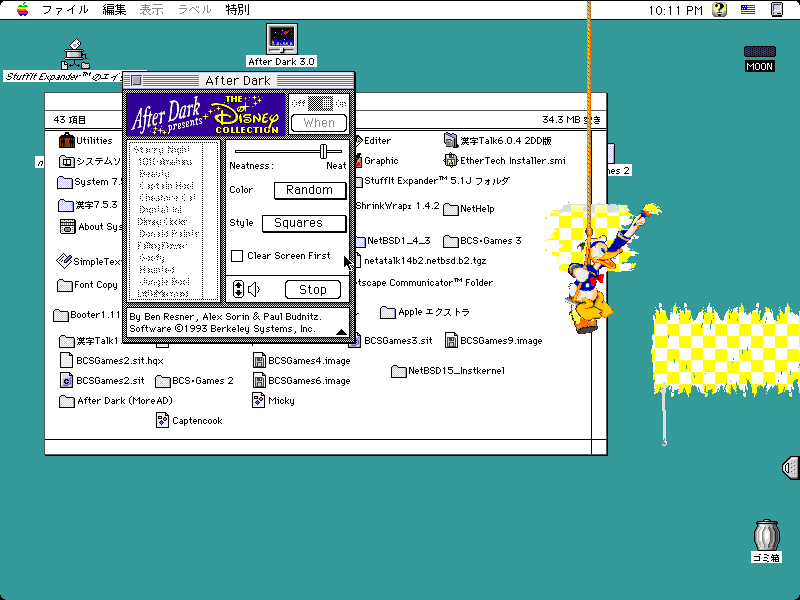
Task: Open the 特別 menu in the menu bar
Action: (x=237, y=10)
